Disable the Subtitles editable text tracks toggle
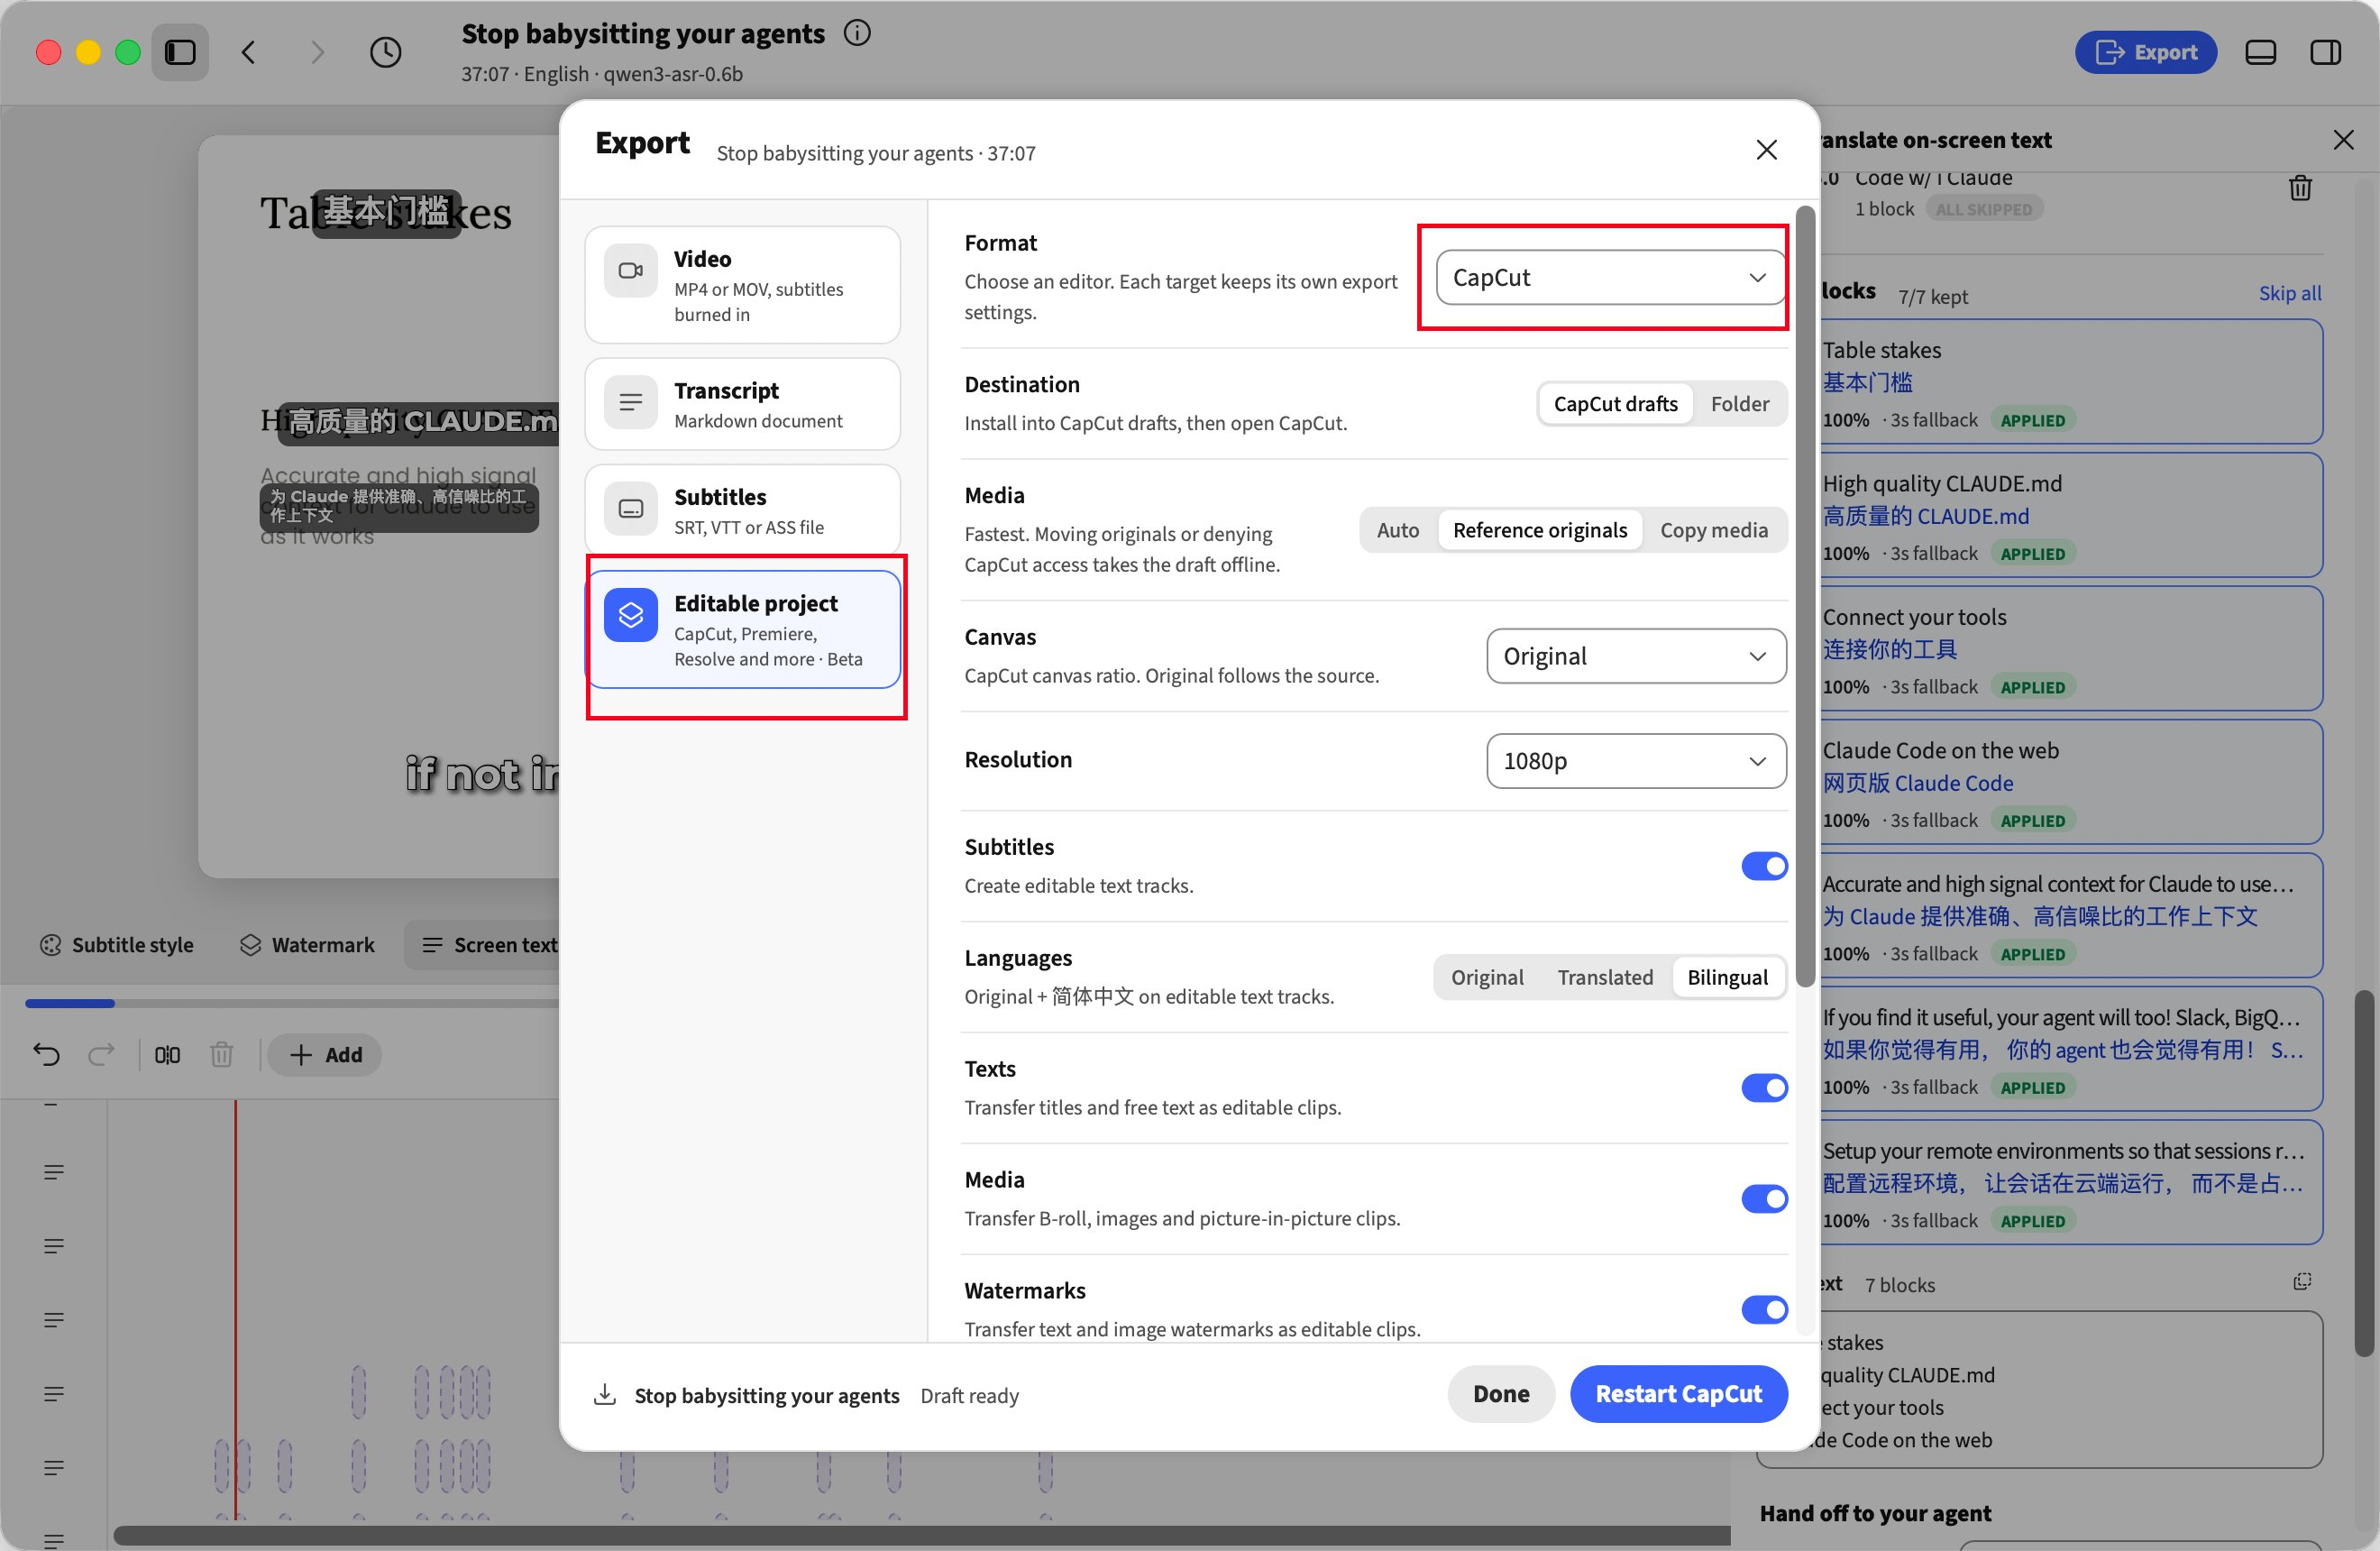The height and width of the screenshot is (1551, 2380). click(x=1763, y=866)
